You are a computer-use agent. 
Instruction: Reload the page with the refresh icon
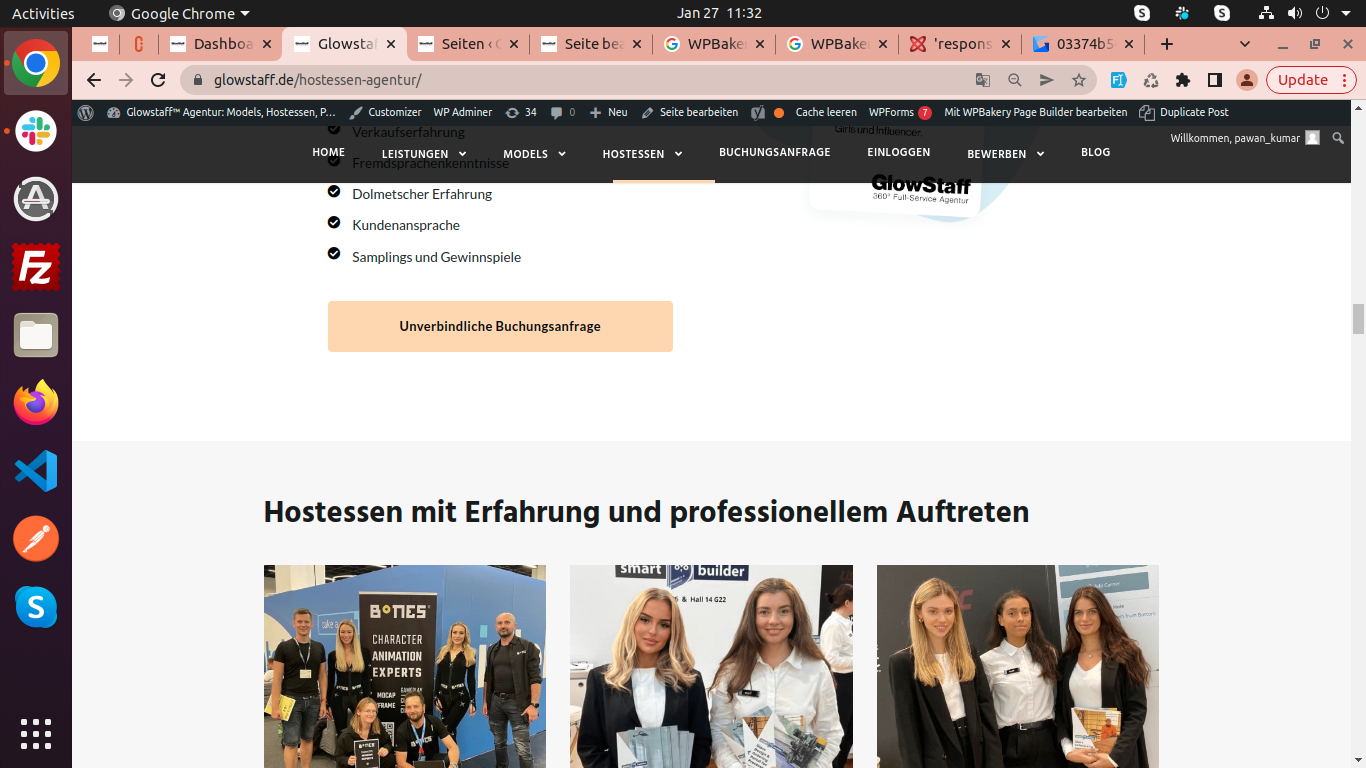(x=158, y=80)
